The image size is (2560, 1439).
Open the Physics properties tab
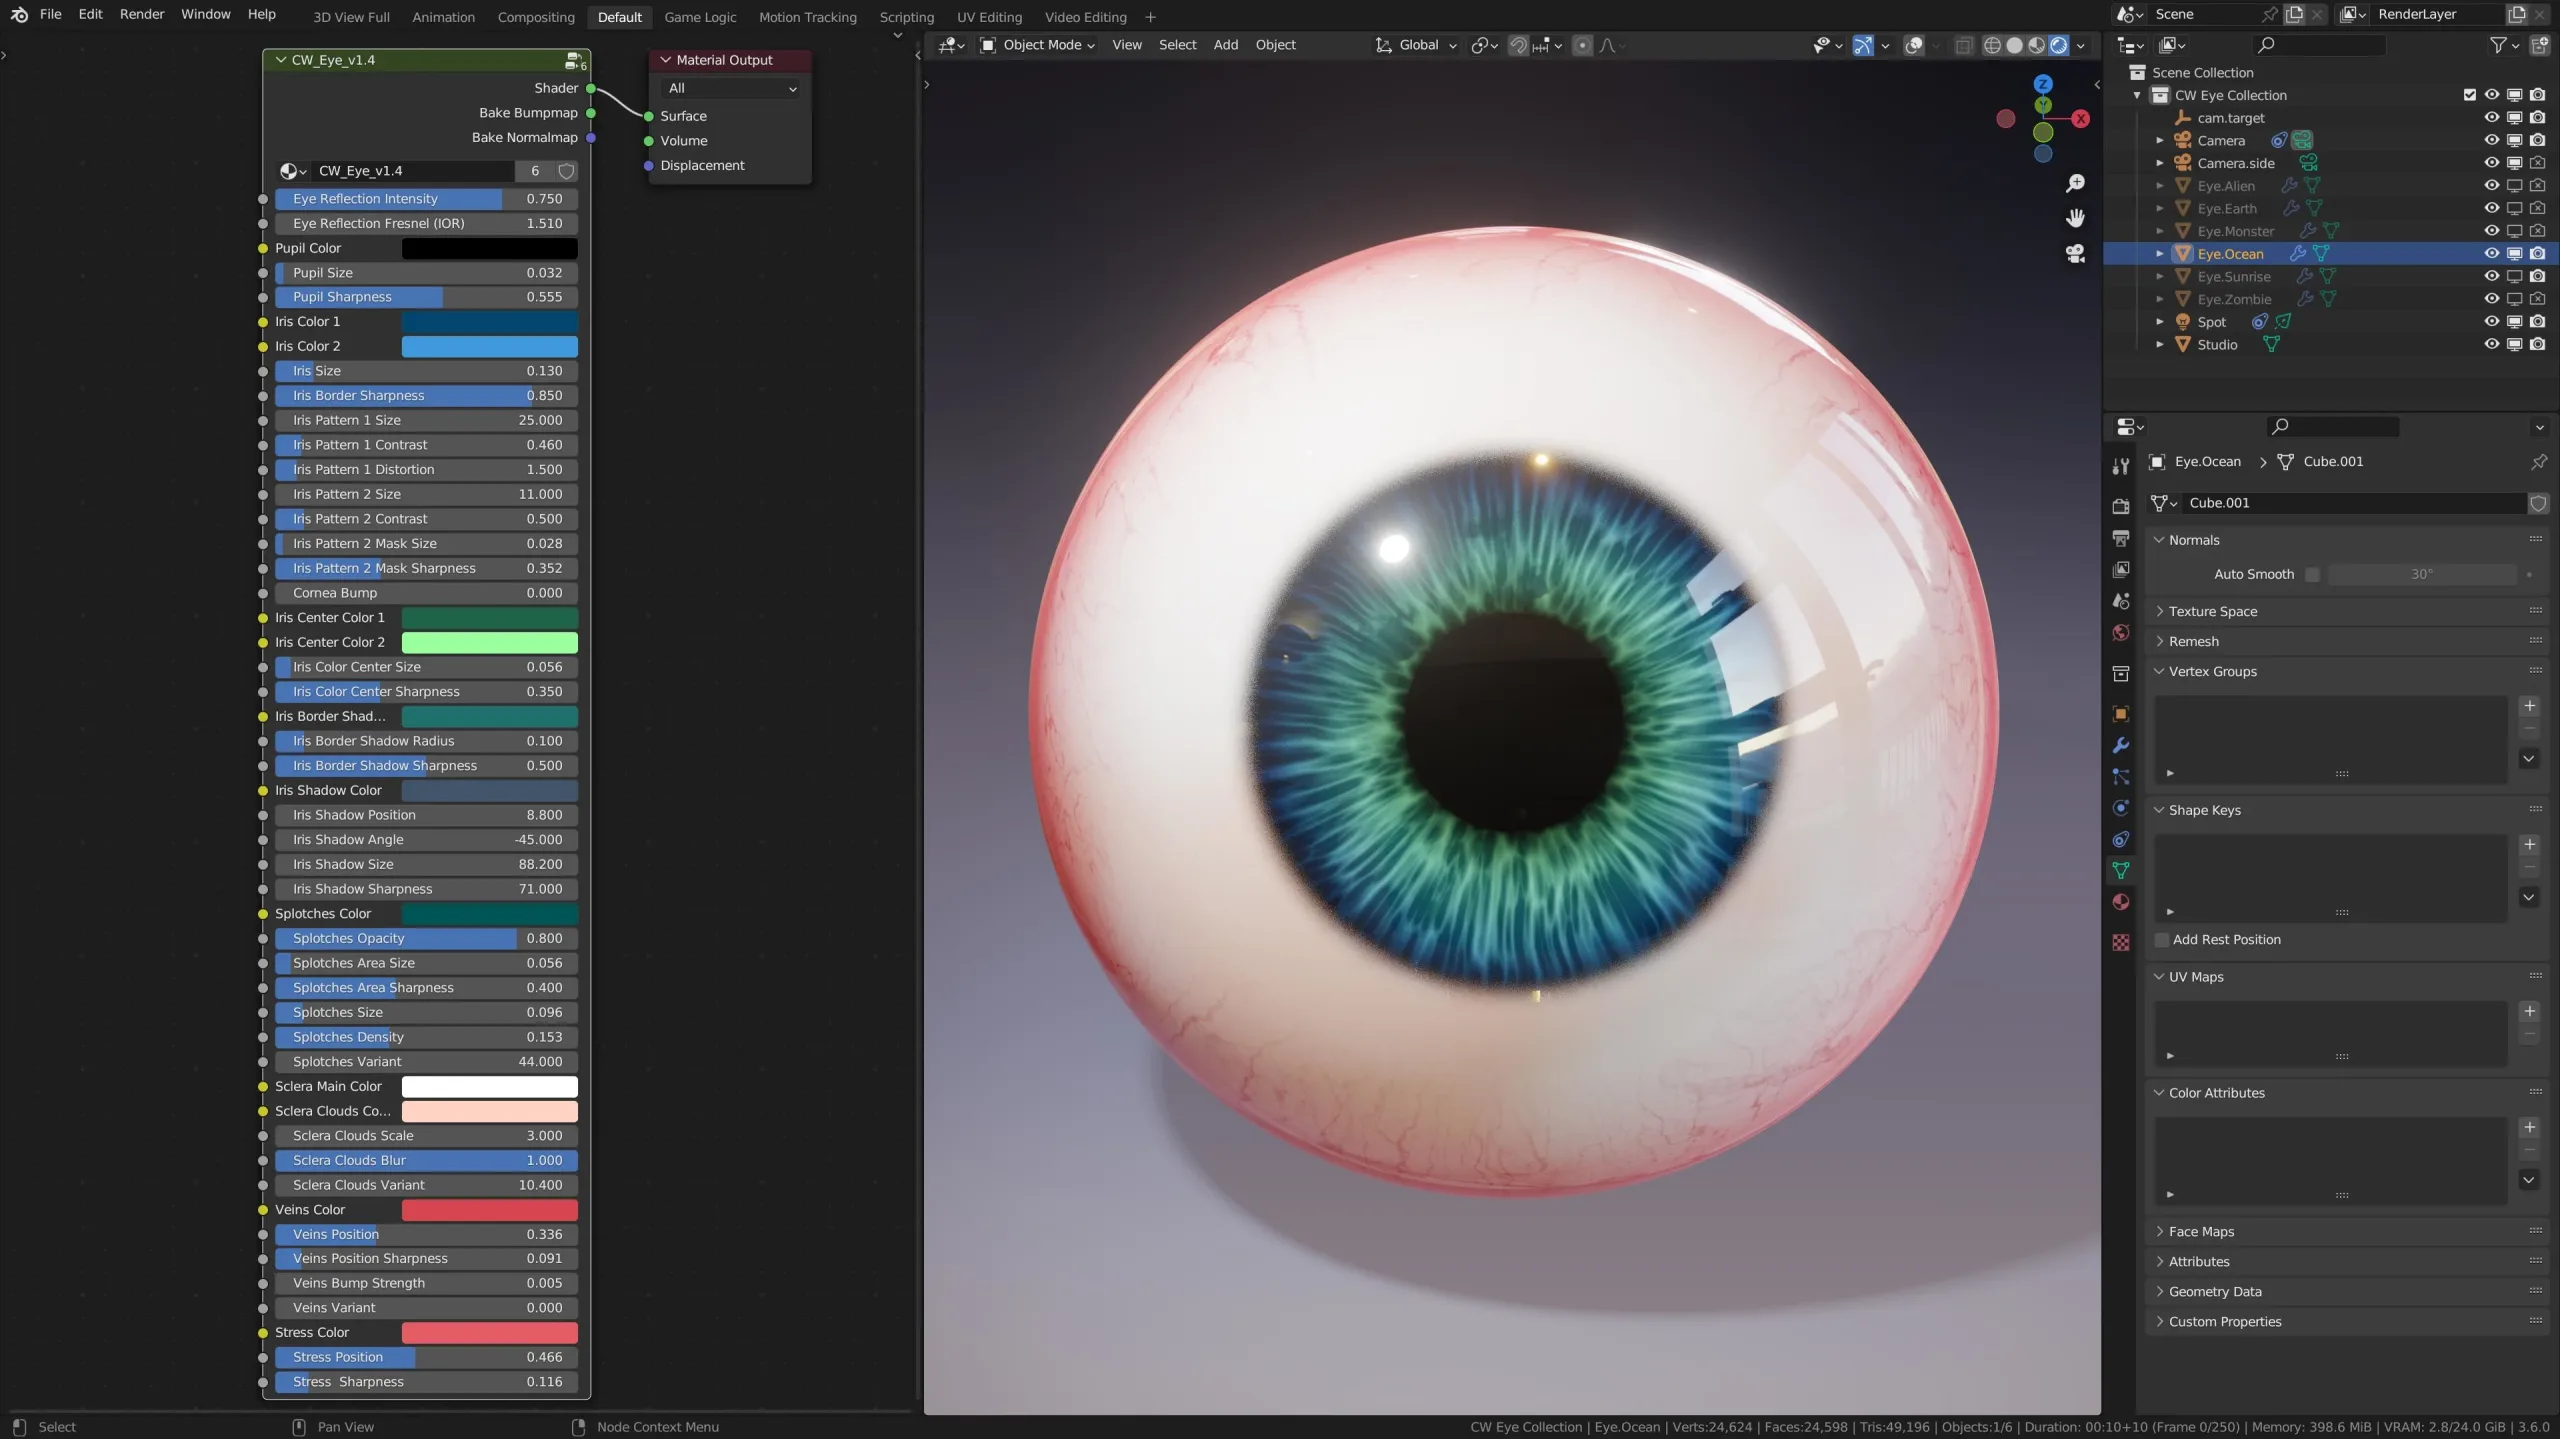pyautogui.click(x=2120, y=807)
